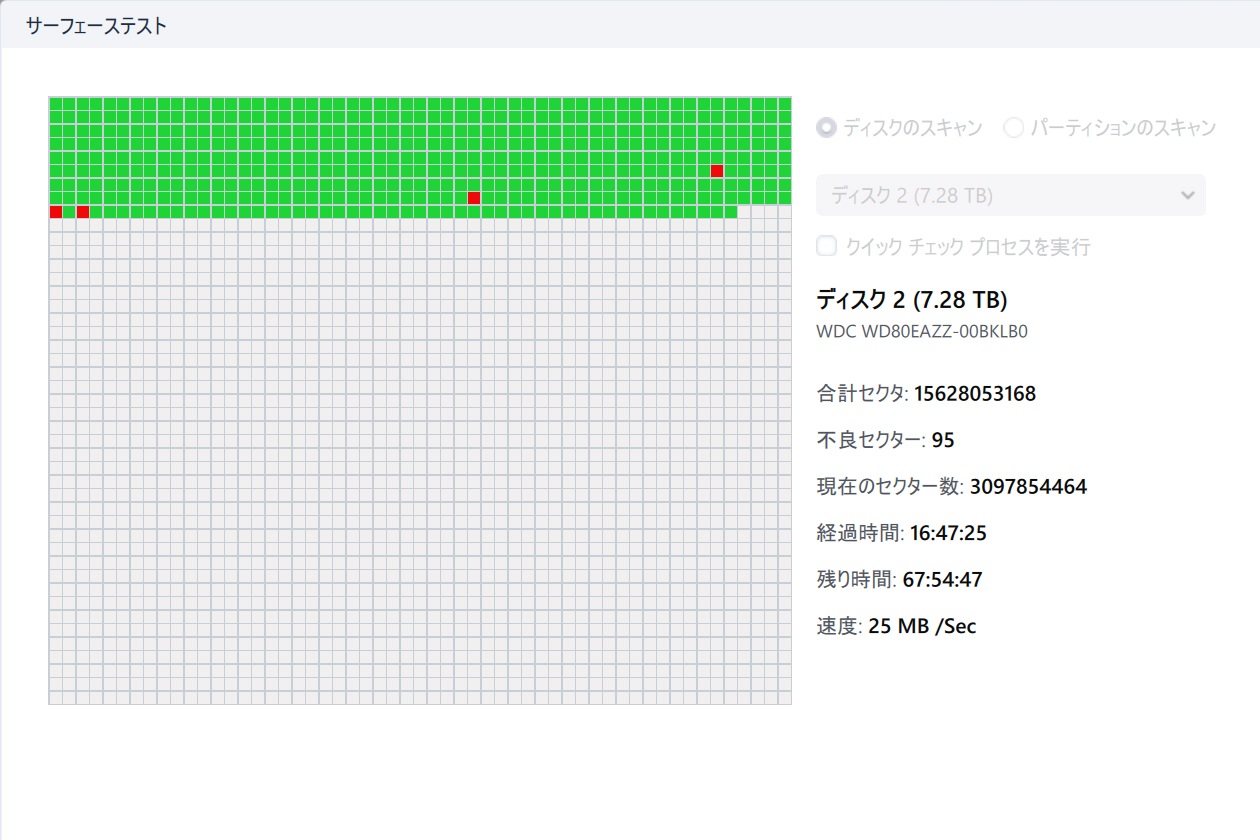Image resolution: width=1260 pixels, height=840 pixels.
Task: Click the 不良セクター count of 95
Action: [x=943, y=440]
